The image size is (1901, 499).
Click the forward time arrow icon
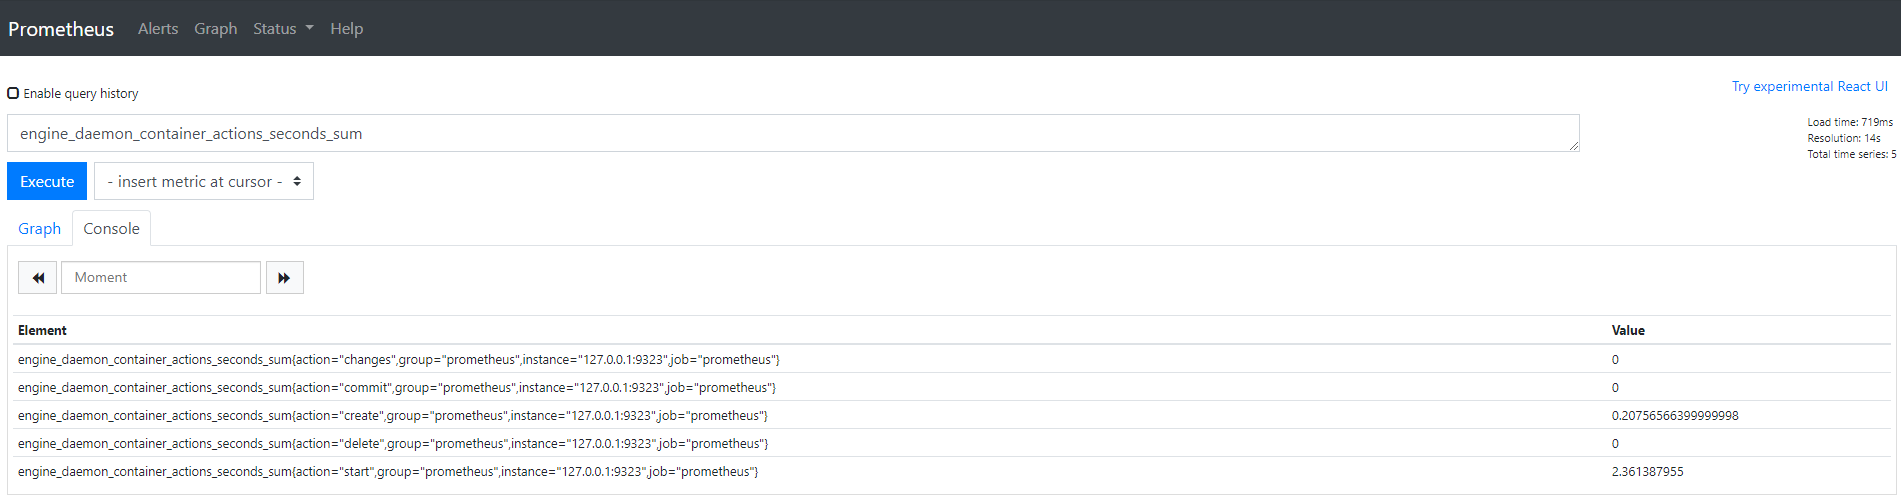pos(284,278)
